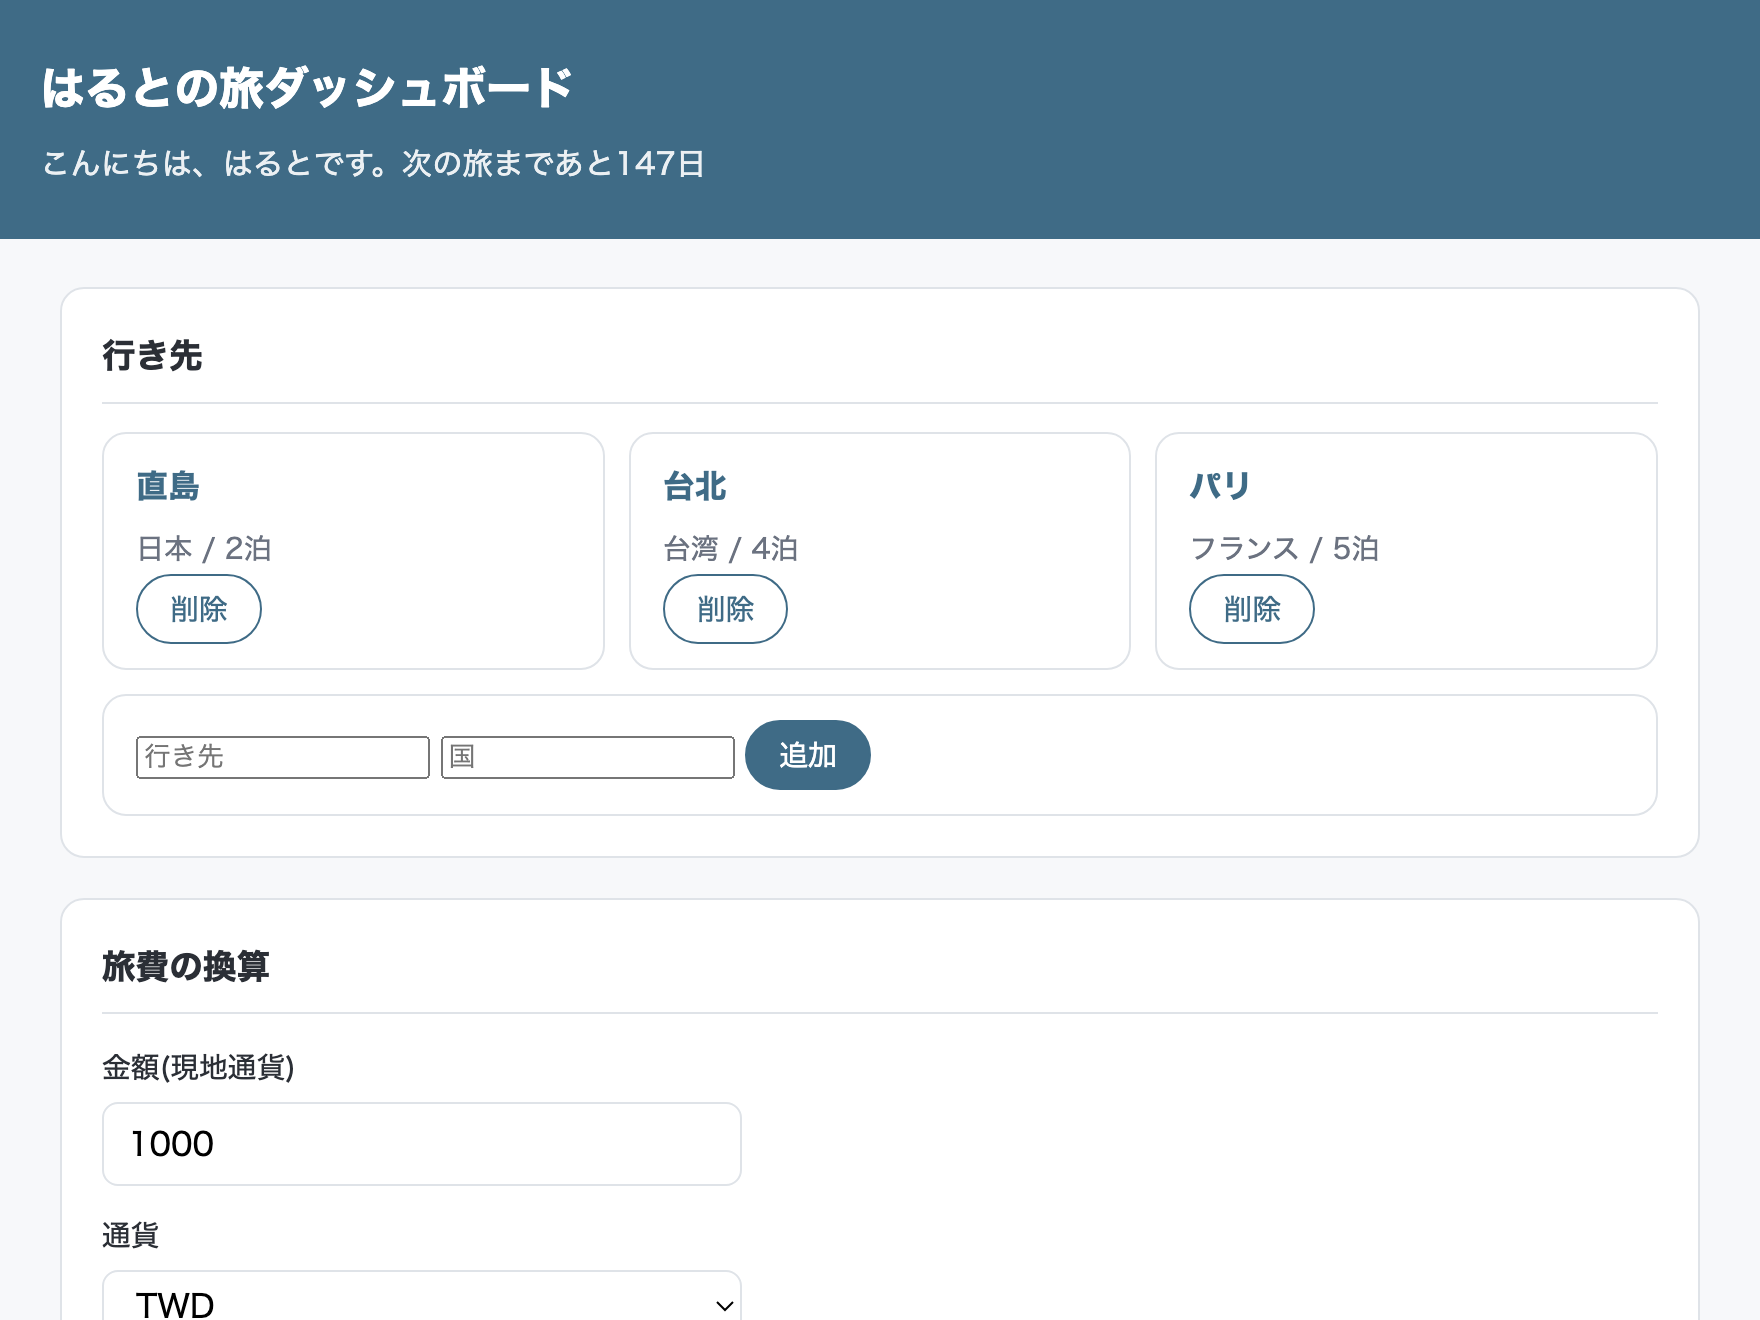Screen dimensions: 1760x1320
Task: Click the パリ card title
Action: (1220, 486)
